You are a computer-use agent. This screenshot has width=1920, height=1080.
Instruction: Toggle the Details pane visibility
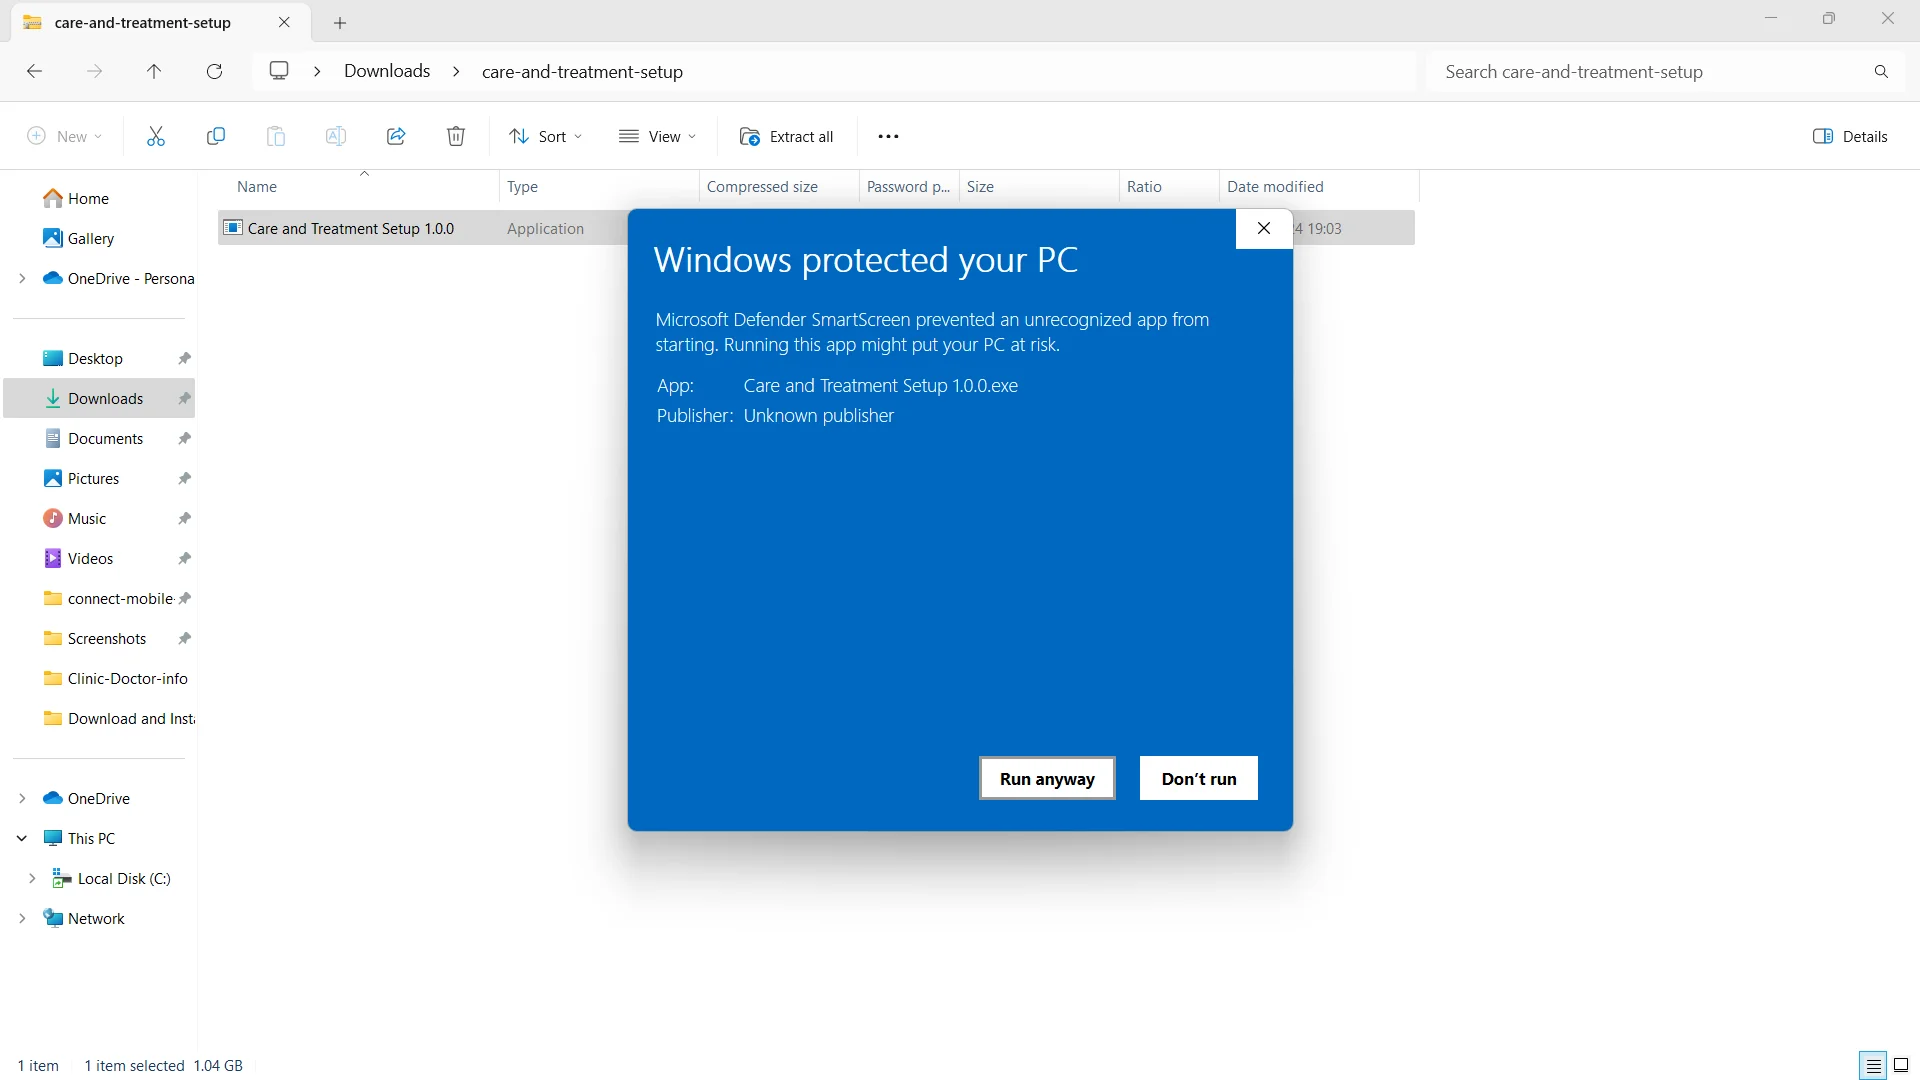[x=1853, y=136]
